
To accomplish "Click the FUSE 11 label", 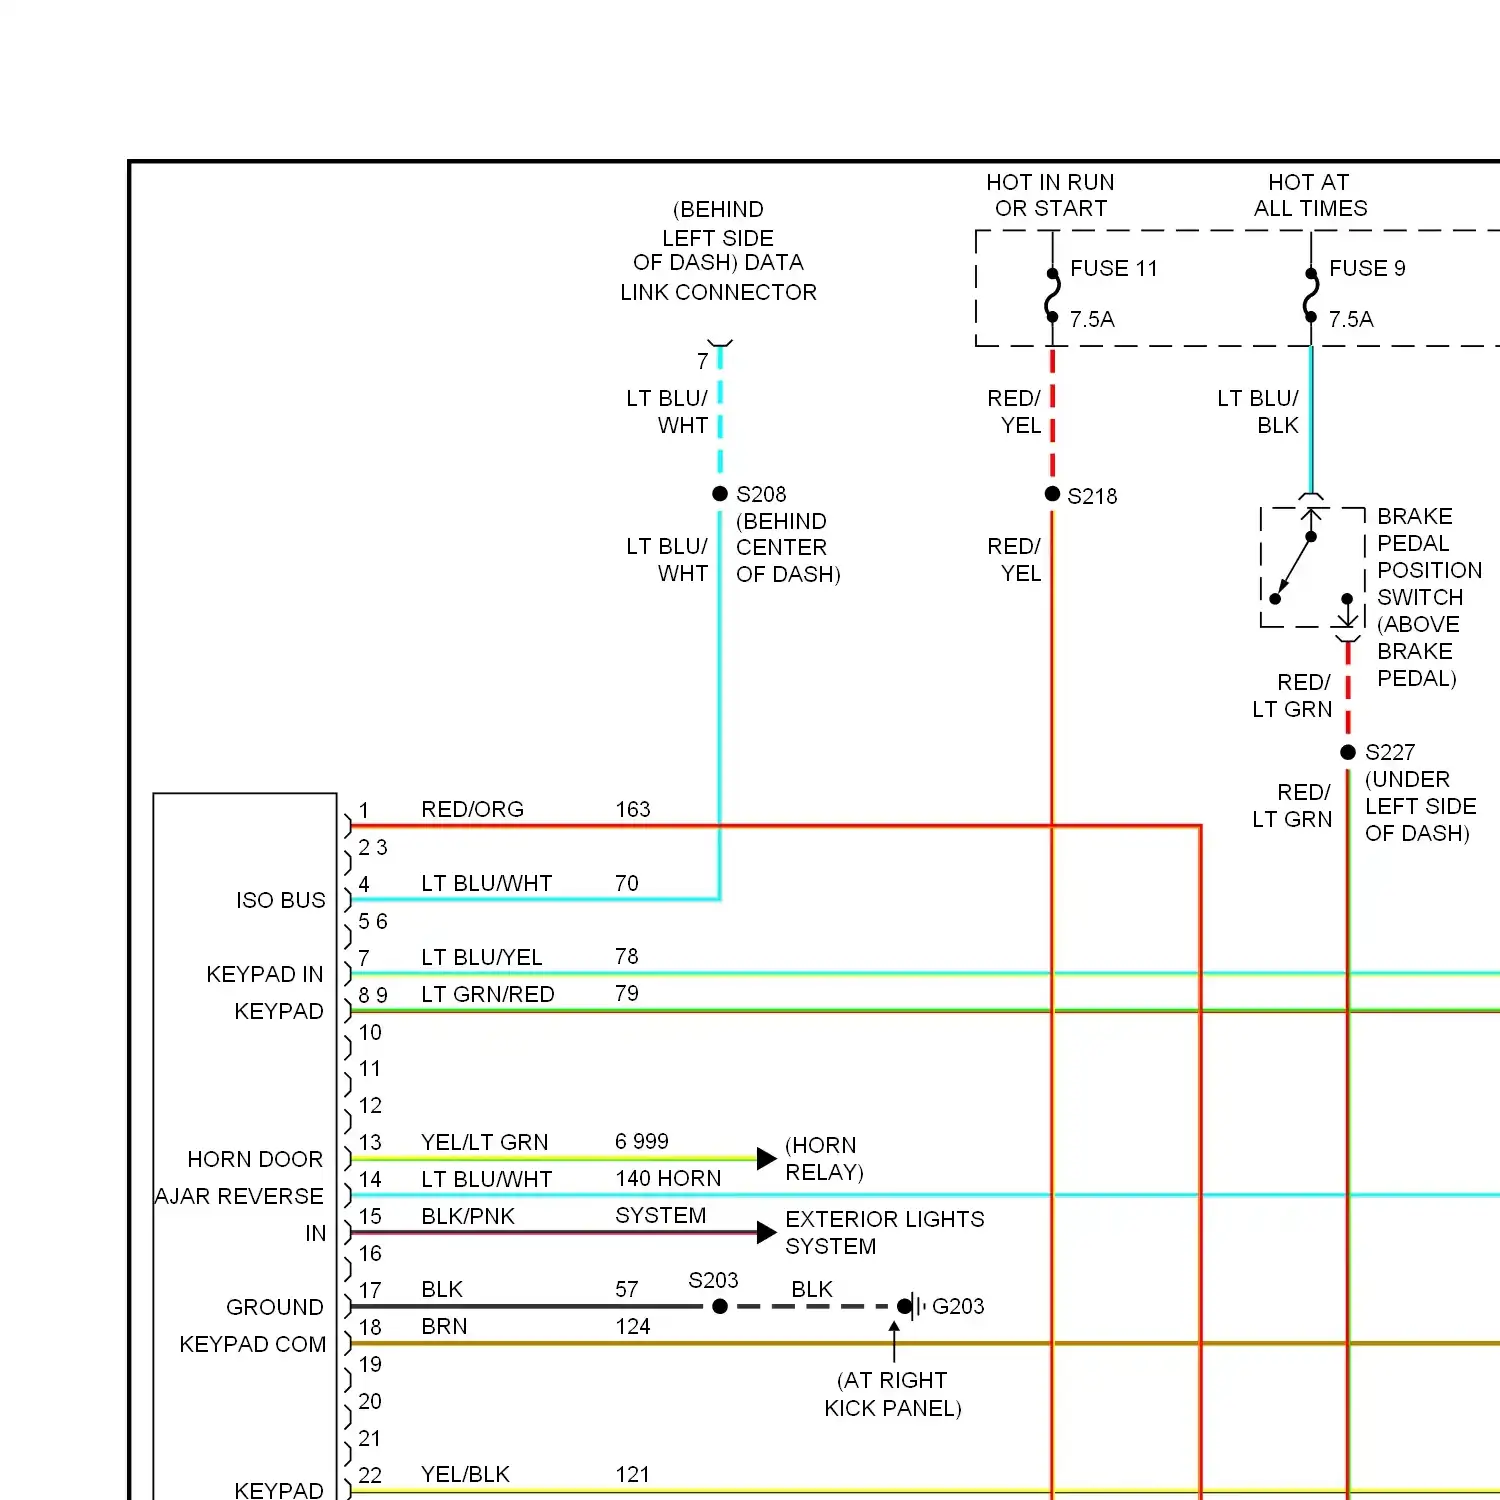I will pyautogui.click(x=1113, y=268).
